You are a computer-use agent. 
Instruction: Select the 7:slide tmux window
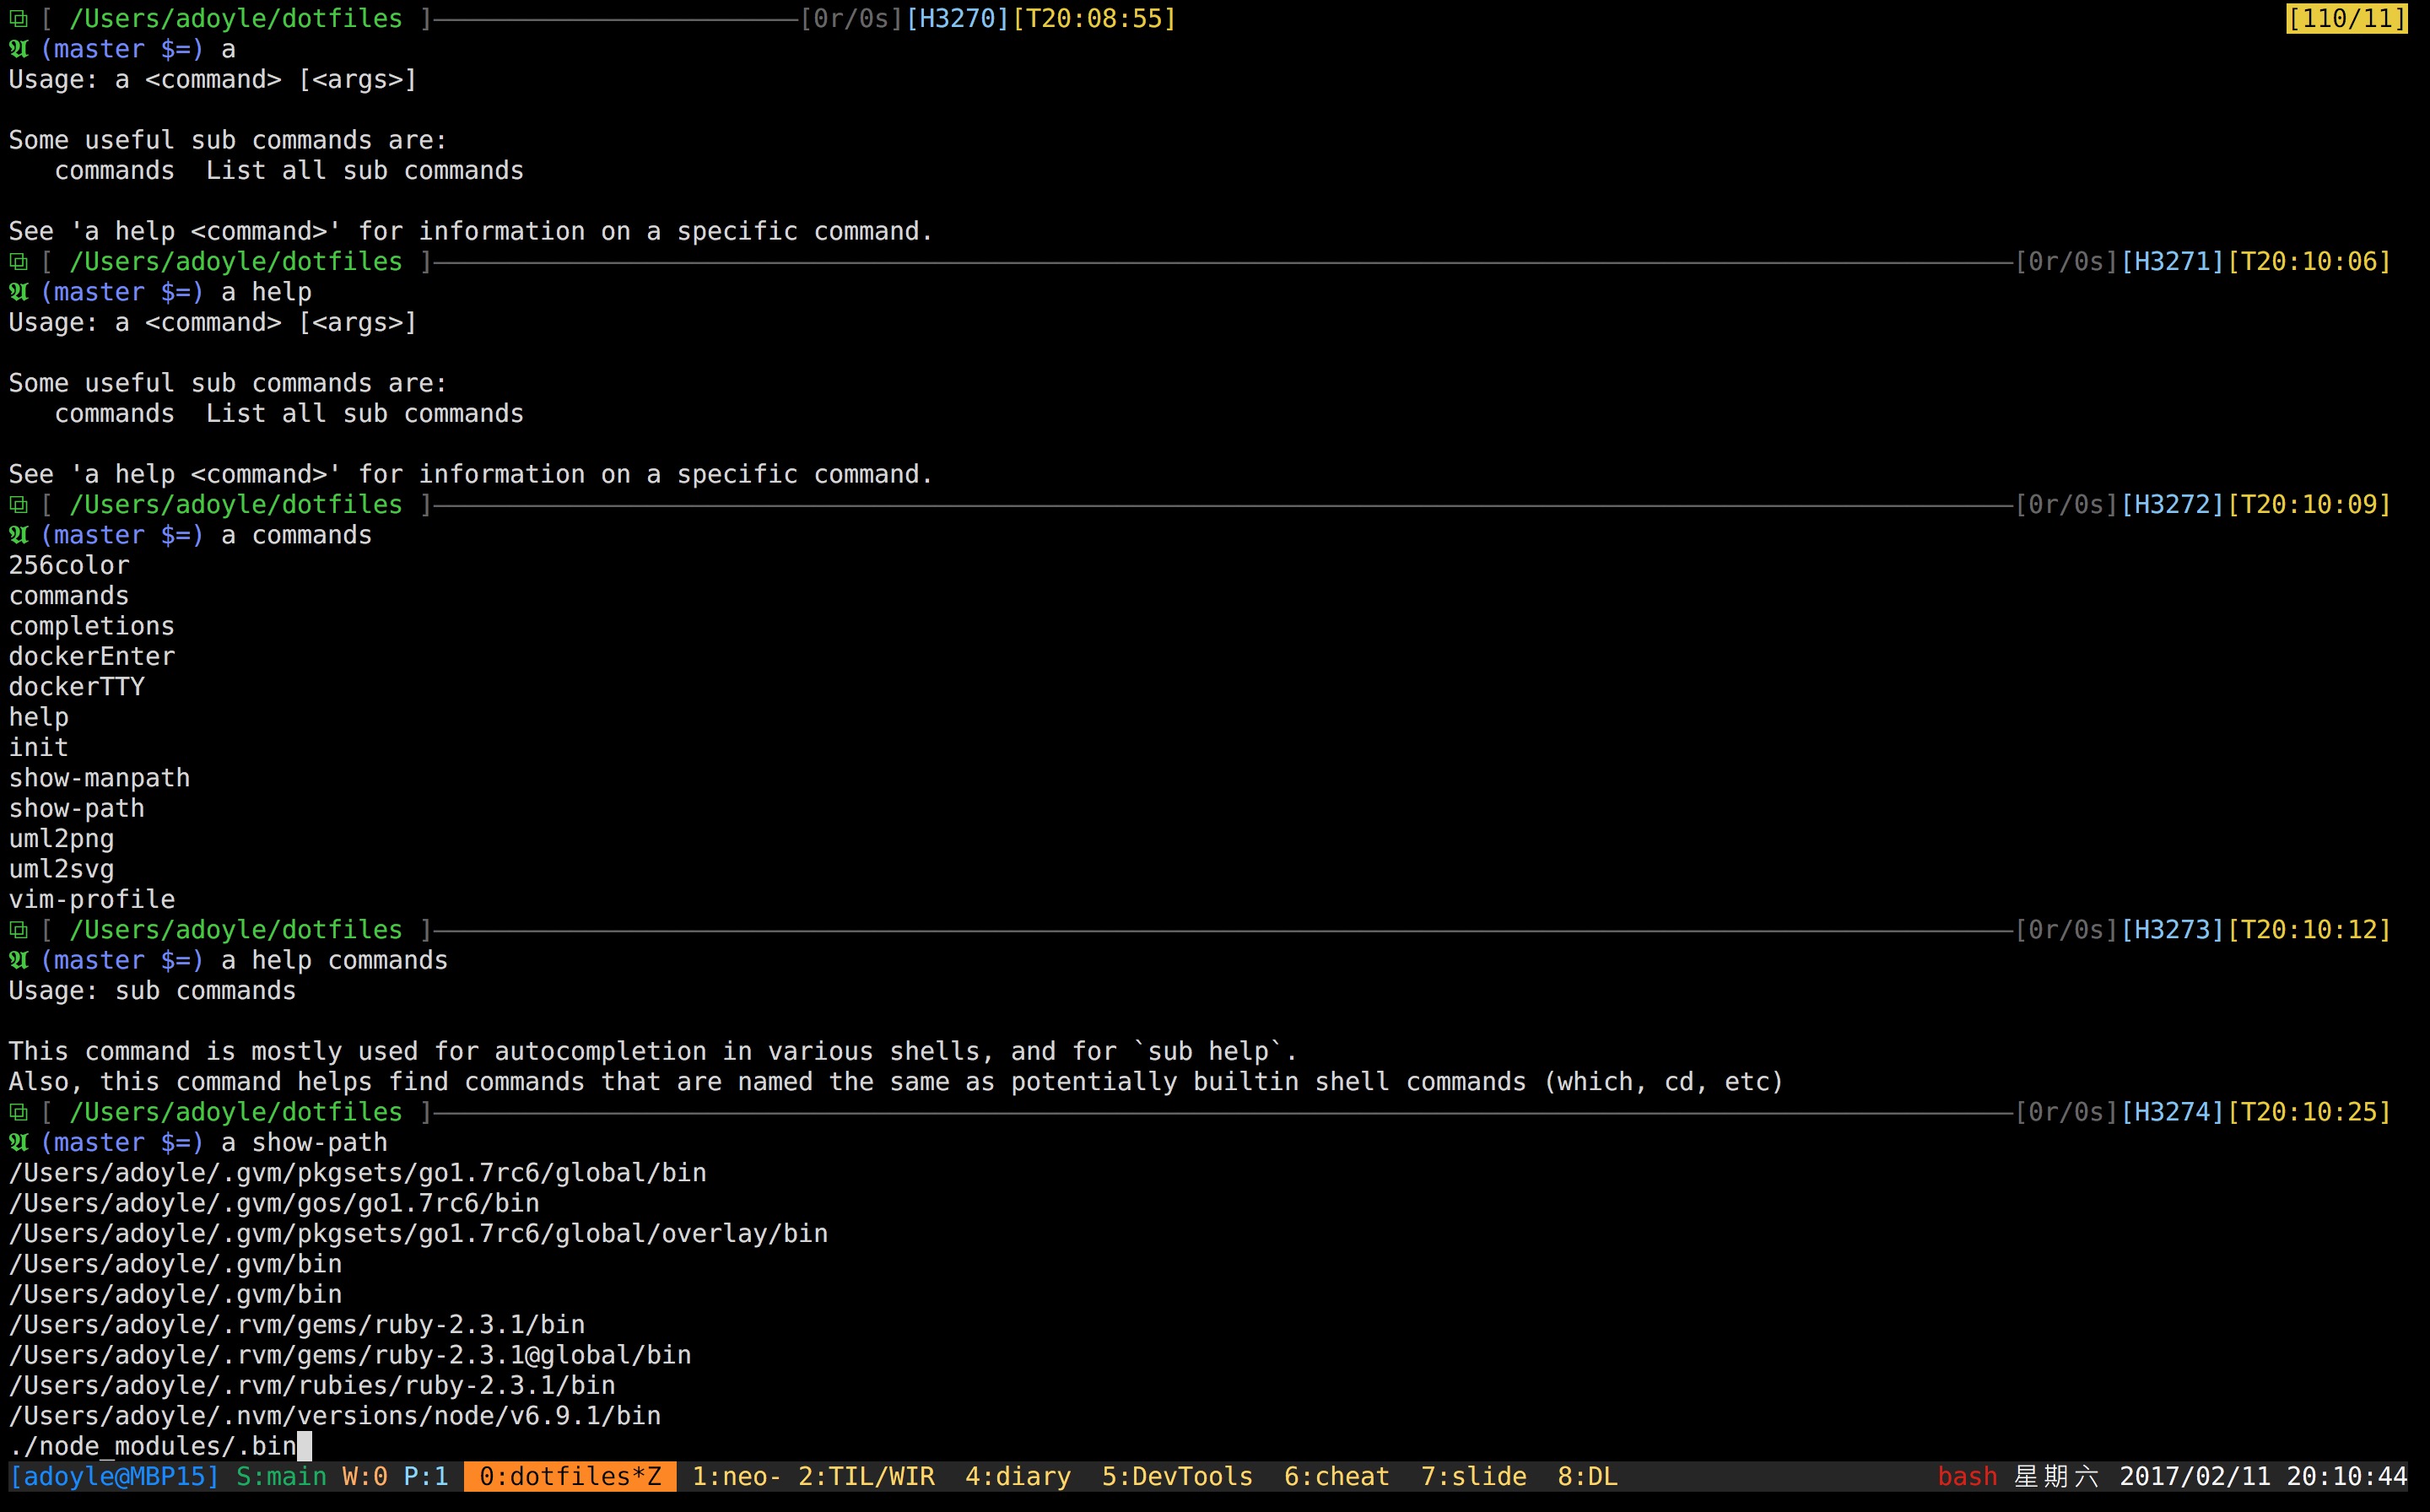point(1473,1477)
